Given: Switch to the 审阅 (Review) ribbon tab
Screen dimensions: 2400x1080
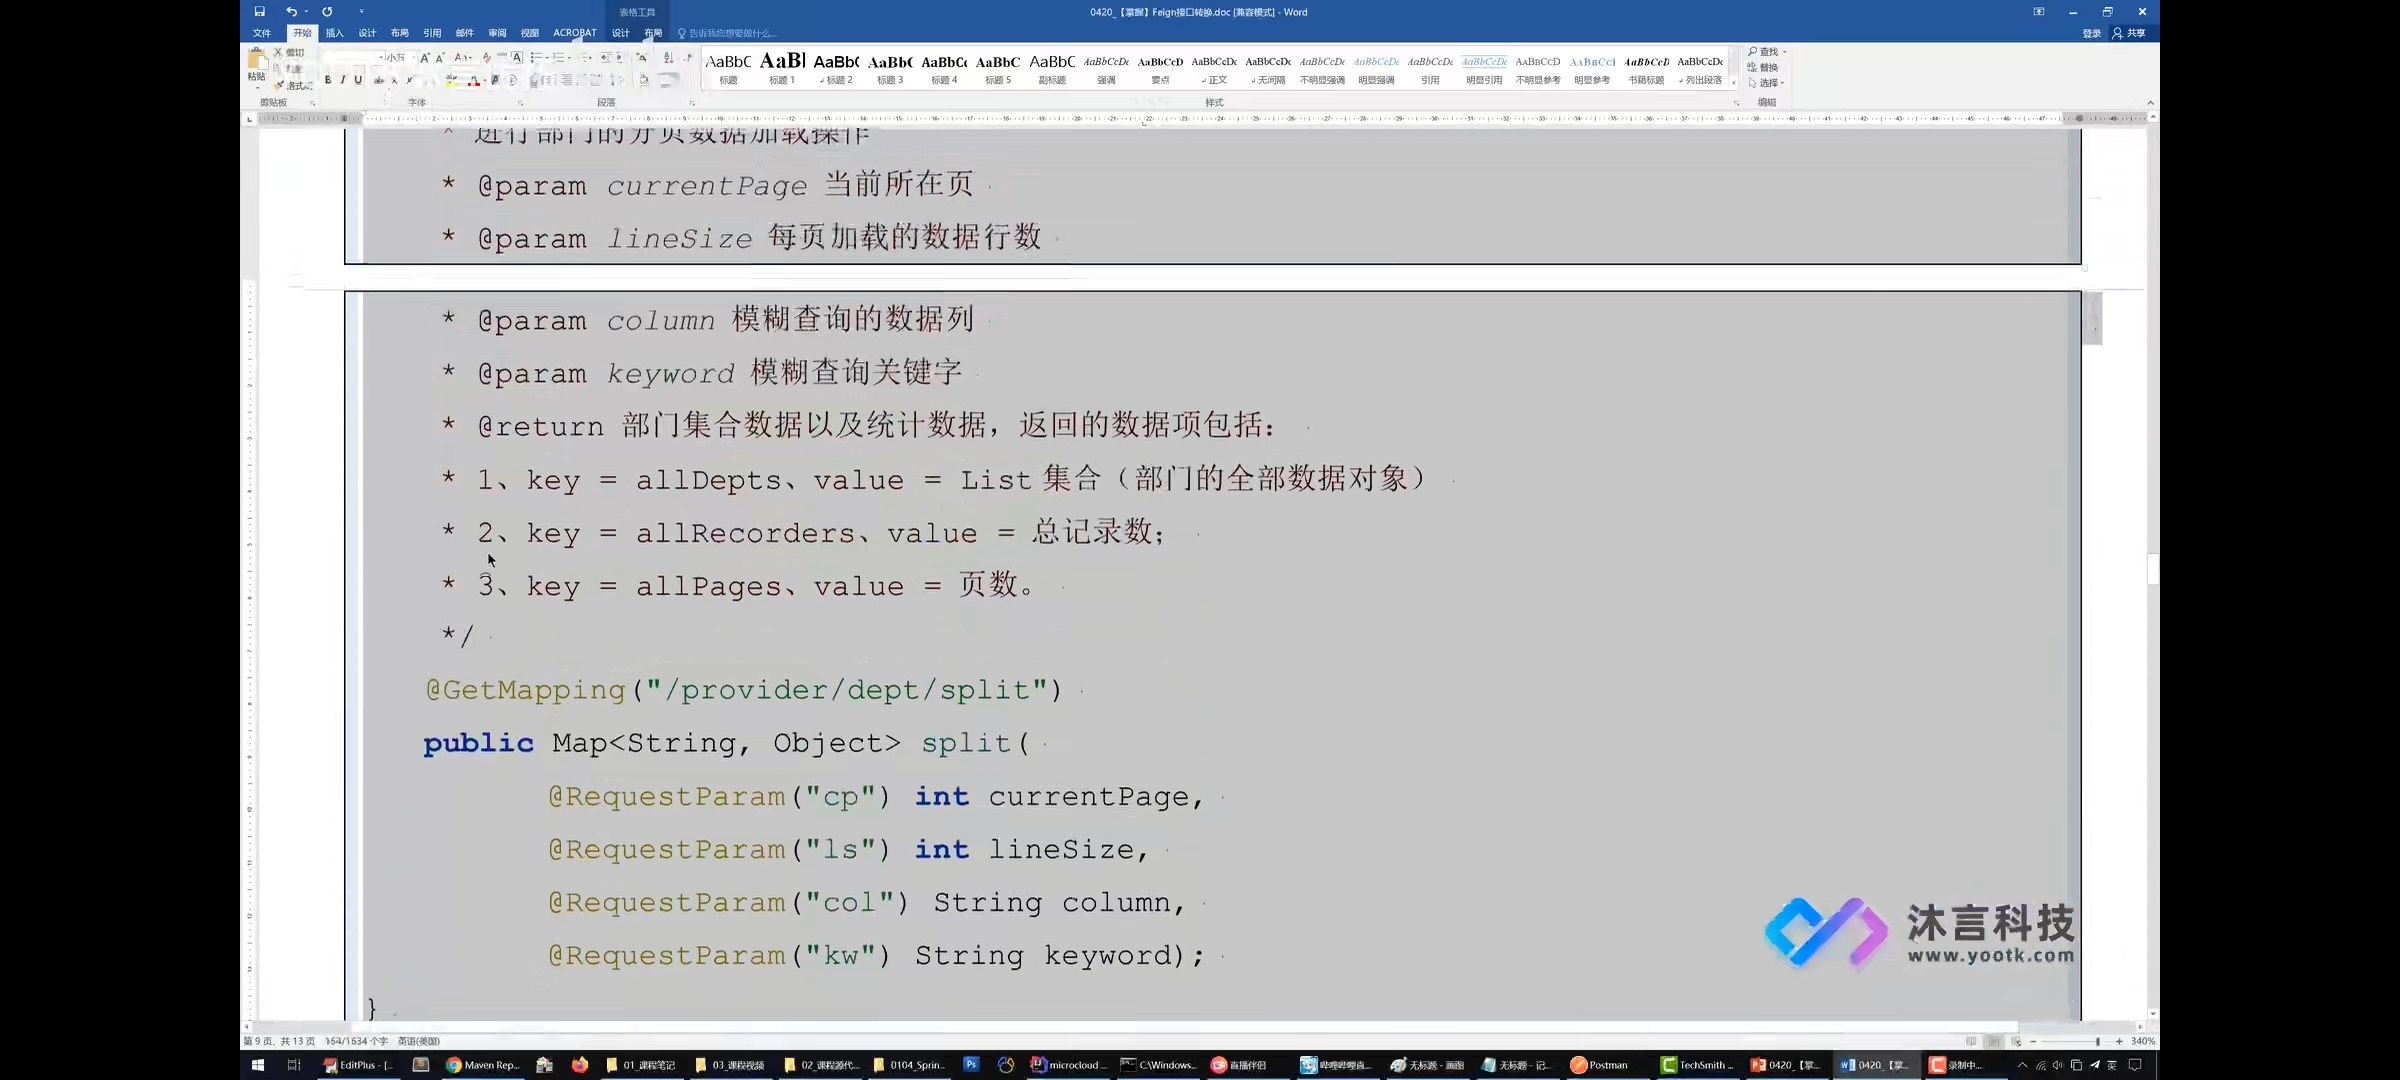Looking at the screenshot, I should [x=497, y=33].
